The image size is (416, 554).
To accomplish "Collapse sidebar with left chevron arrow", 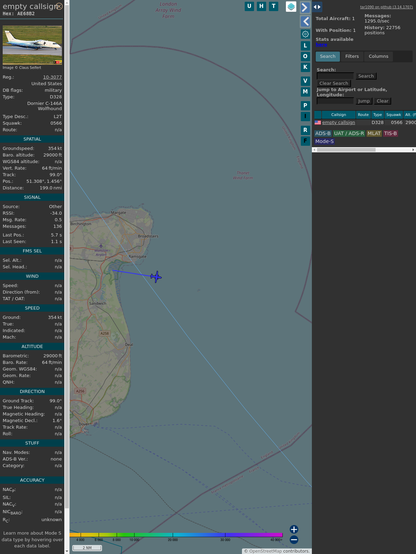I will (x=305, y=22).
